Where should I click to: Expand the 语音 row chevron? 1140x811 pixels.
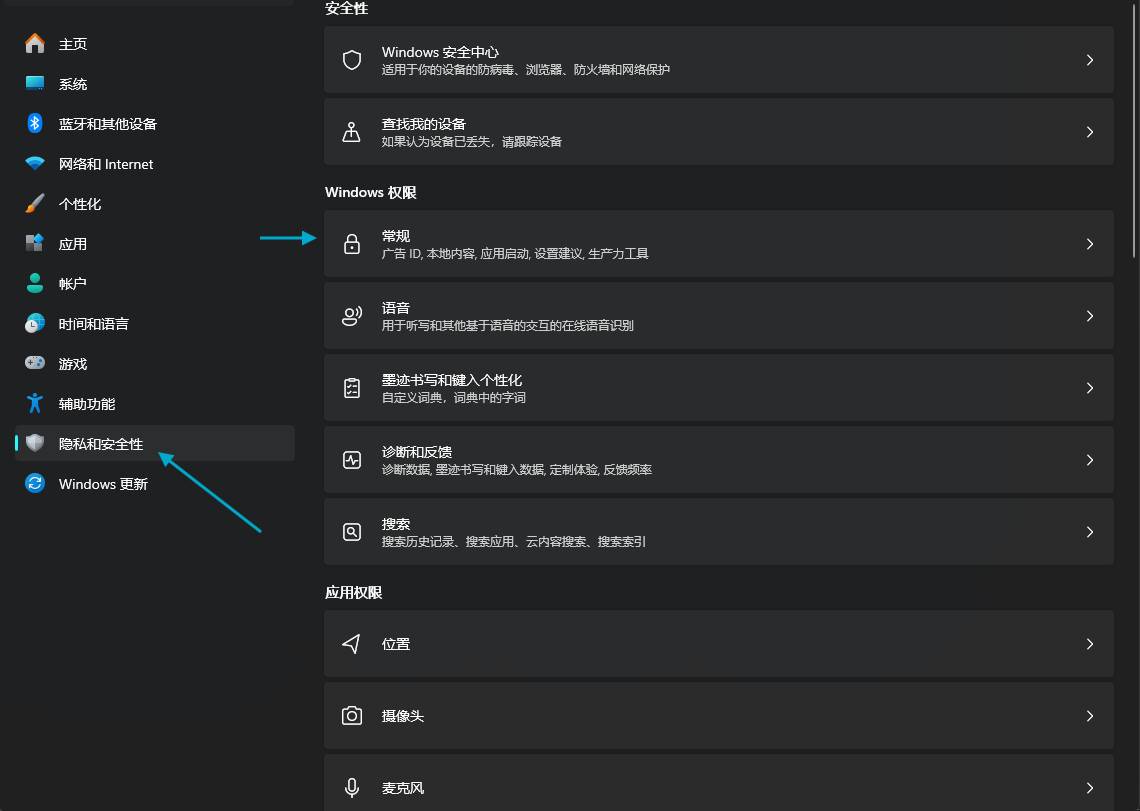tap(1090, 316)
